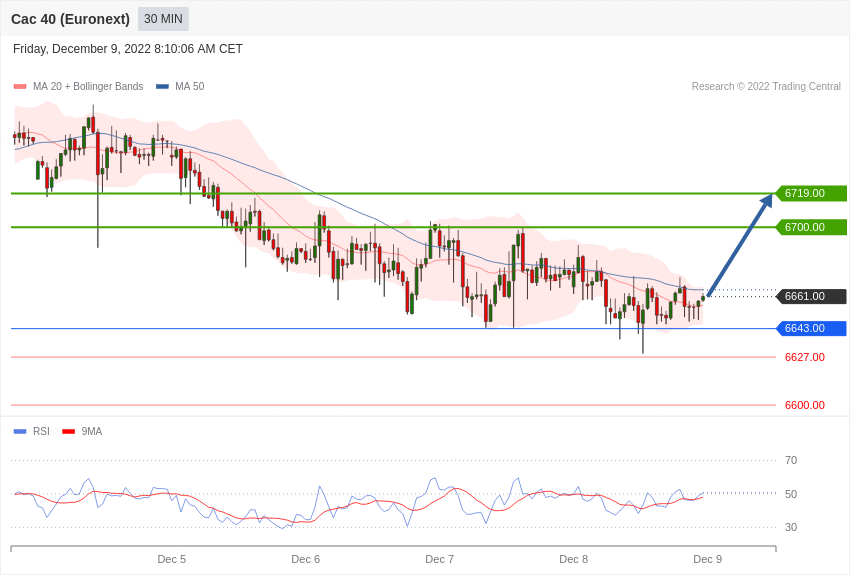Select the 6719.00 green resistance price tag
The image size is (850, 576).
pos(811,193)
